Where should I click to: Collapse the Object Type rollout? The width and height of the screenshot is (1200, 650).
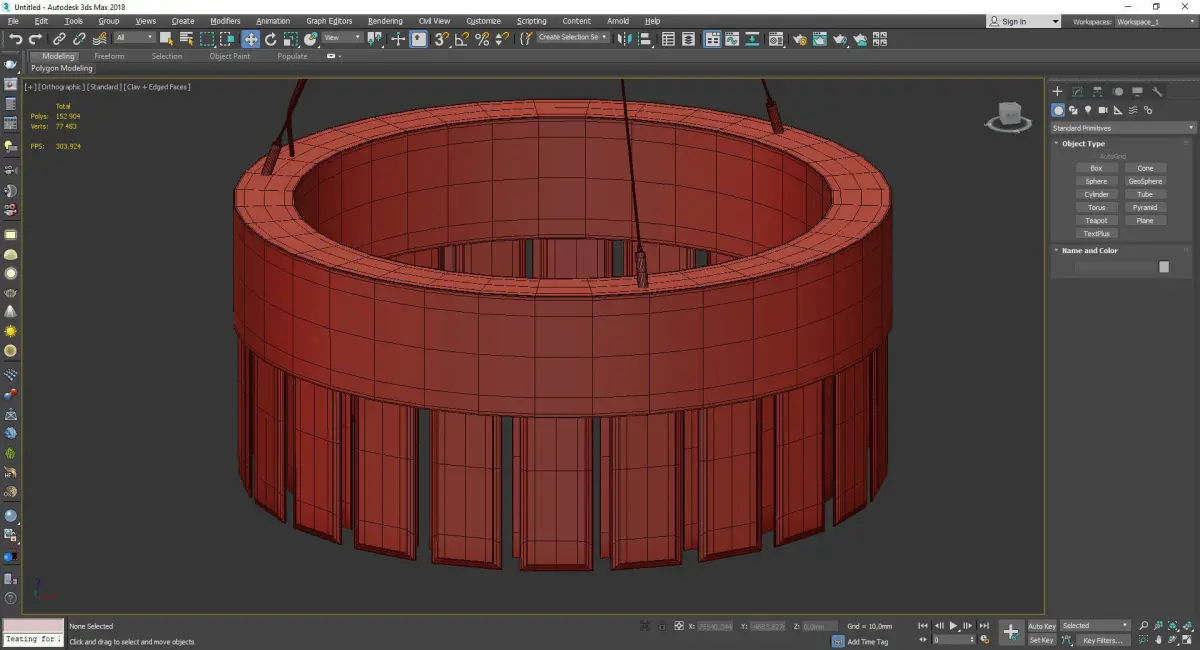tap(1083, 144)
